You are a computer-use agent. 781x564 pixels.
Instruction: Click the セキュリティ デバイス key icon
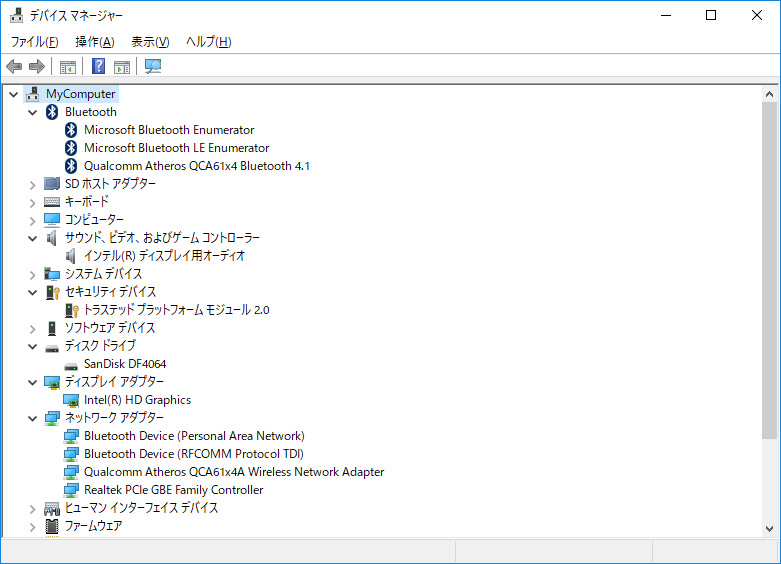[52, 292]
